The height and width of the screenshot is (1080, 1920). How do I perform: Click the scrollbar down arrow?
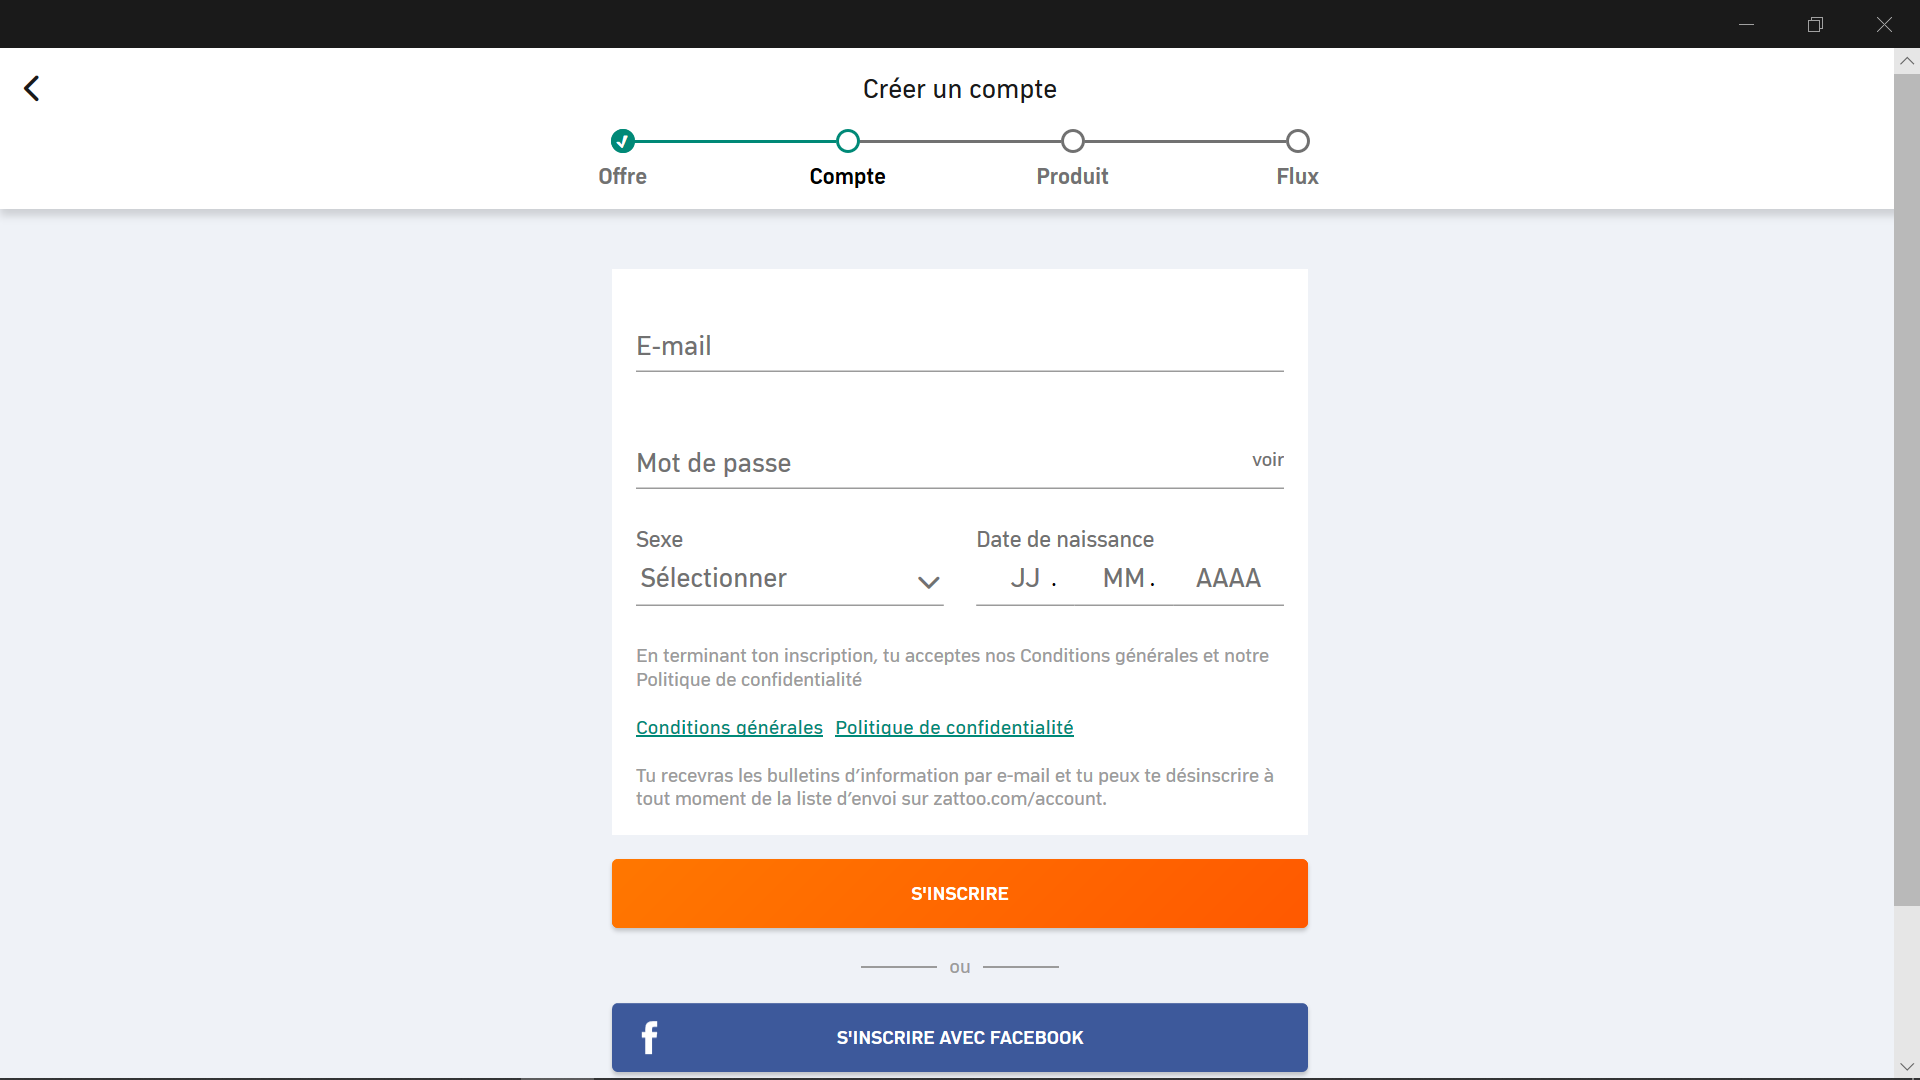point(1908,1066)
